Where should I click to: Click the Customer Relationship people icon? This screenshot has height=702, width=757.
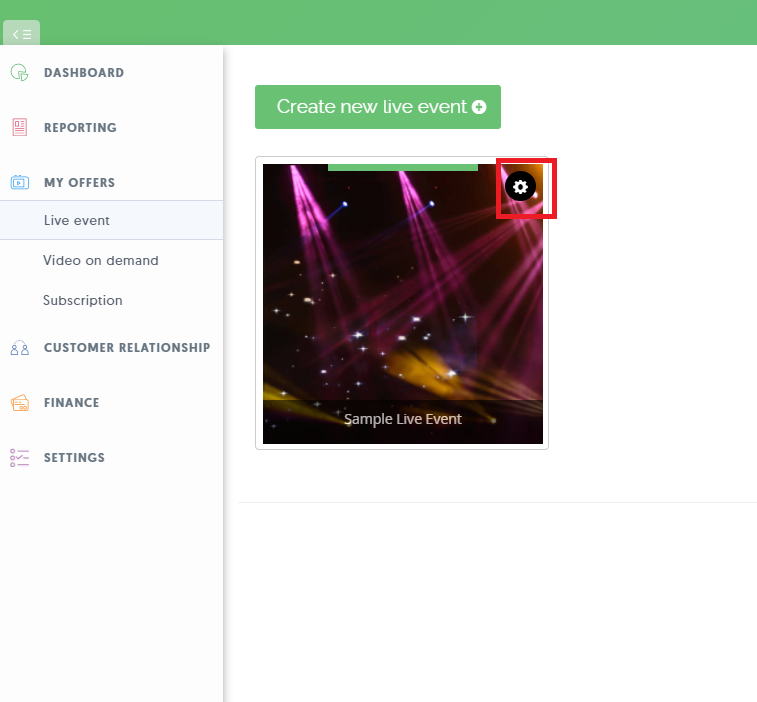[19, 348]
